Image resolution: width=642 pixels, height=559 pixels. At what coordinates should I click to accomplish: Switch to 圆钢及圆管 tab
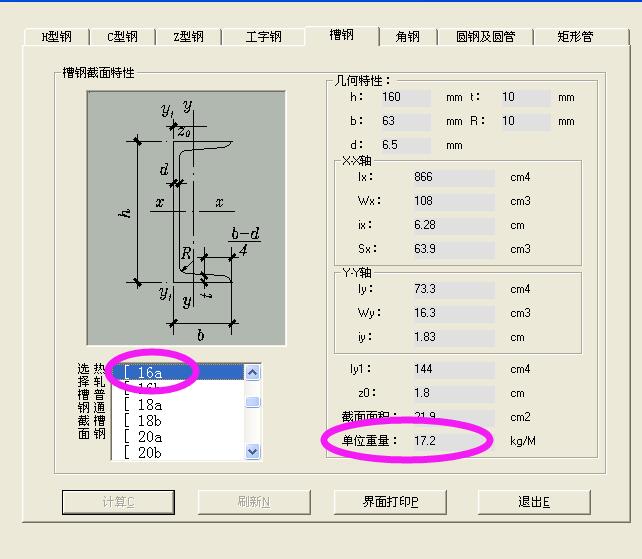pyautogui.click(x=485, y=37)
